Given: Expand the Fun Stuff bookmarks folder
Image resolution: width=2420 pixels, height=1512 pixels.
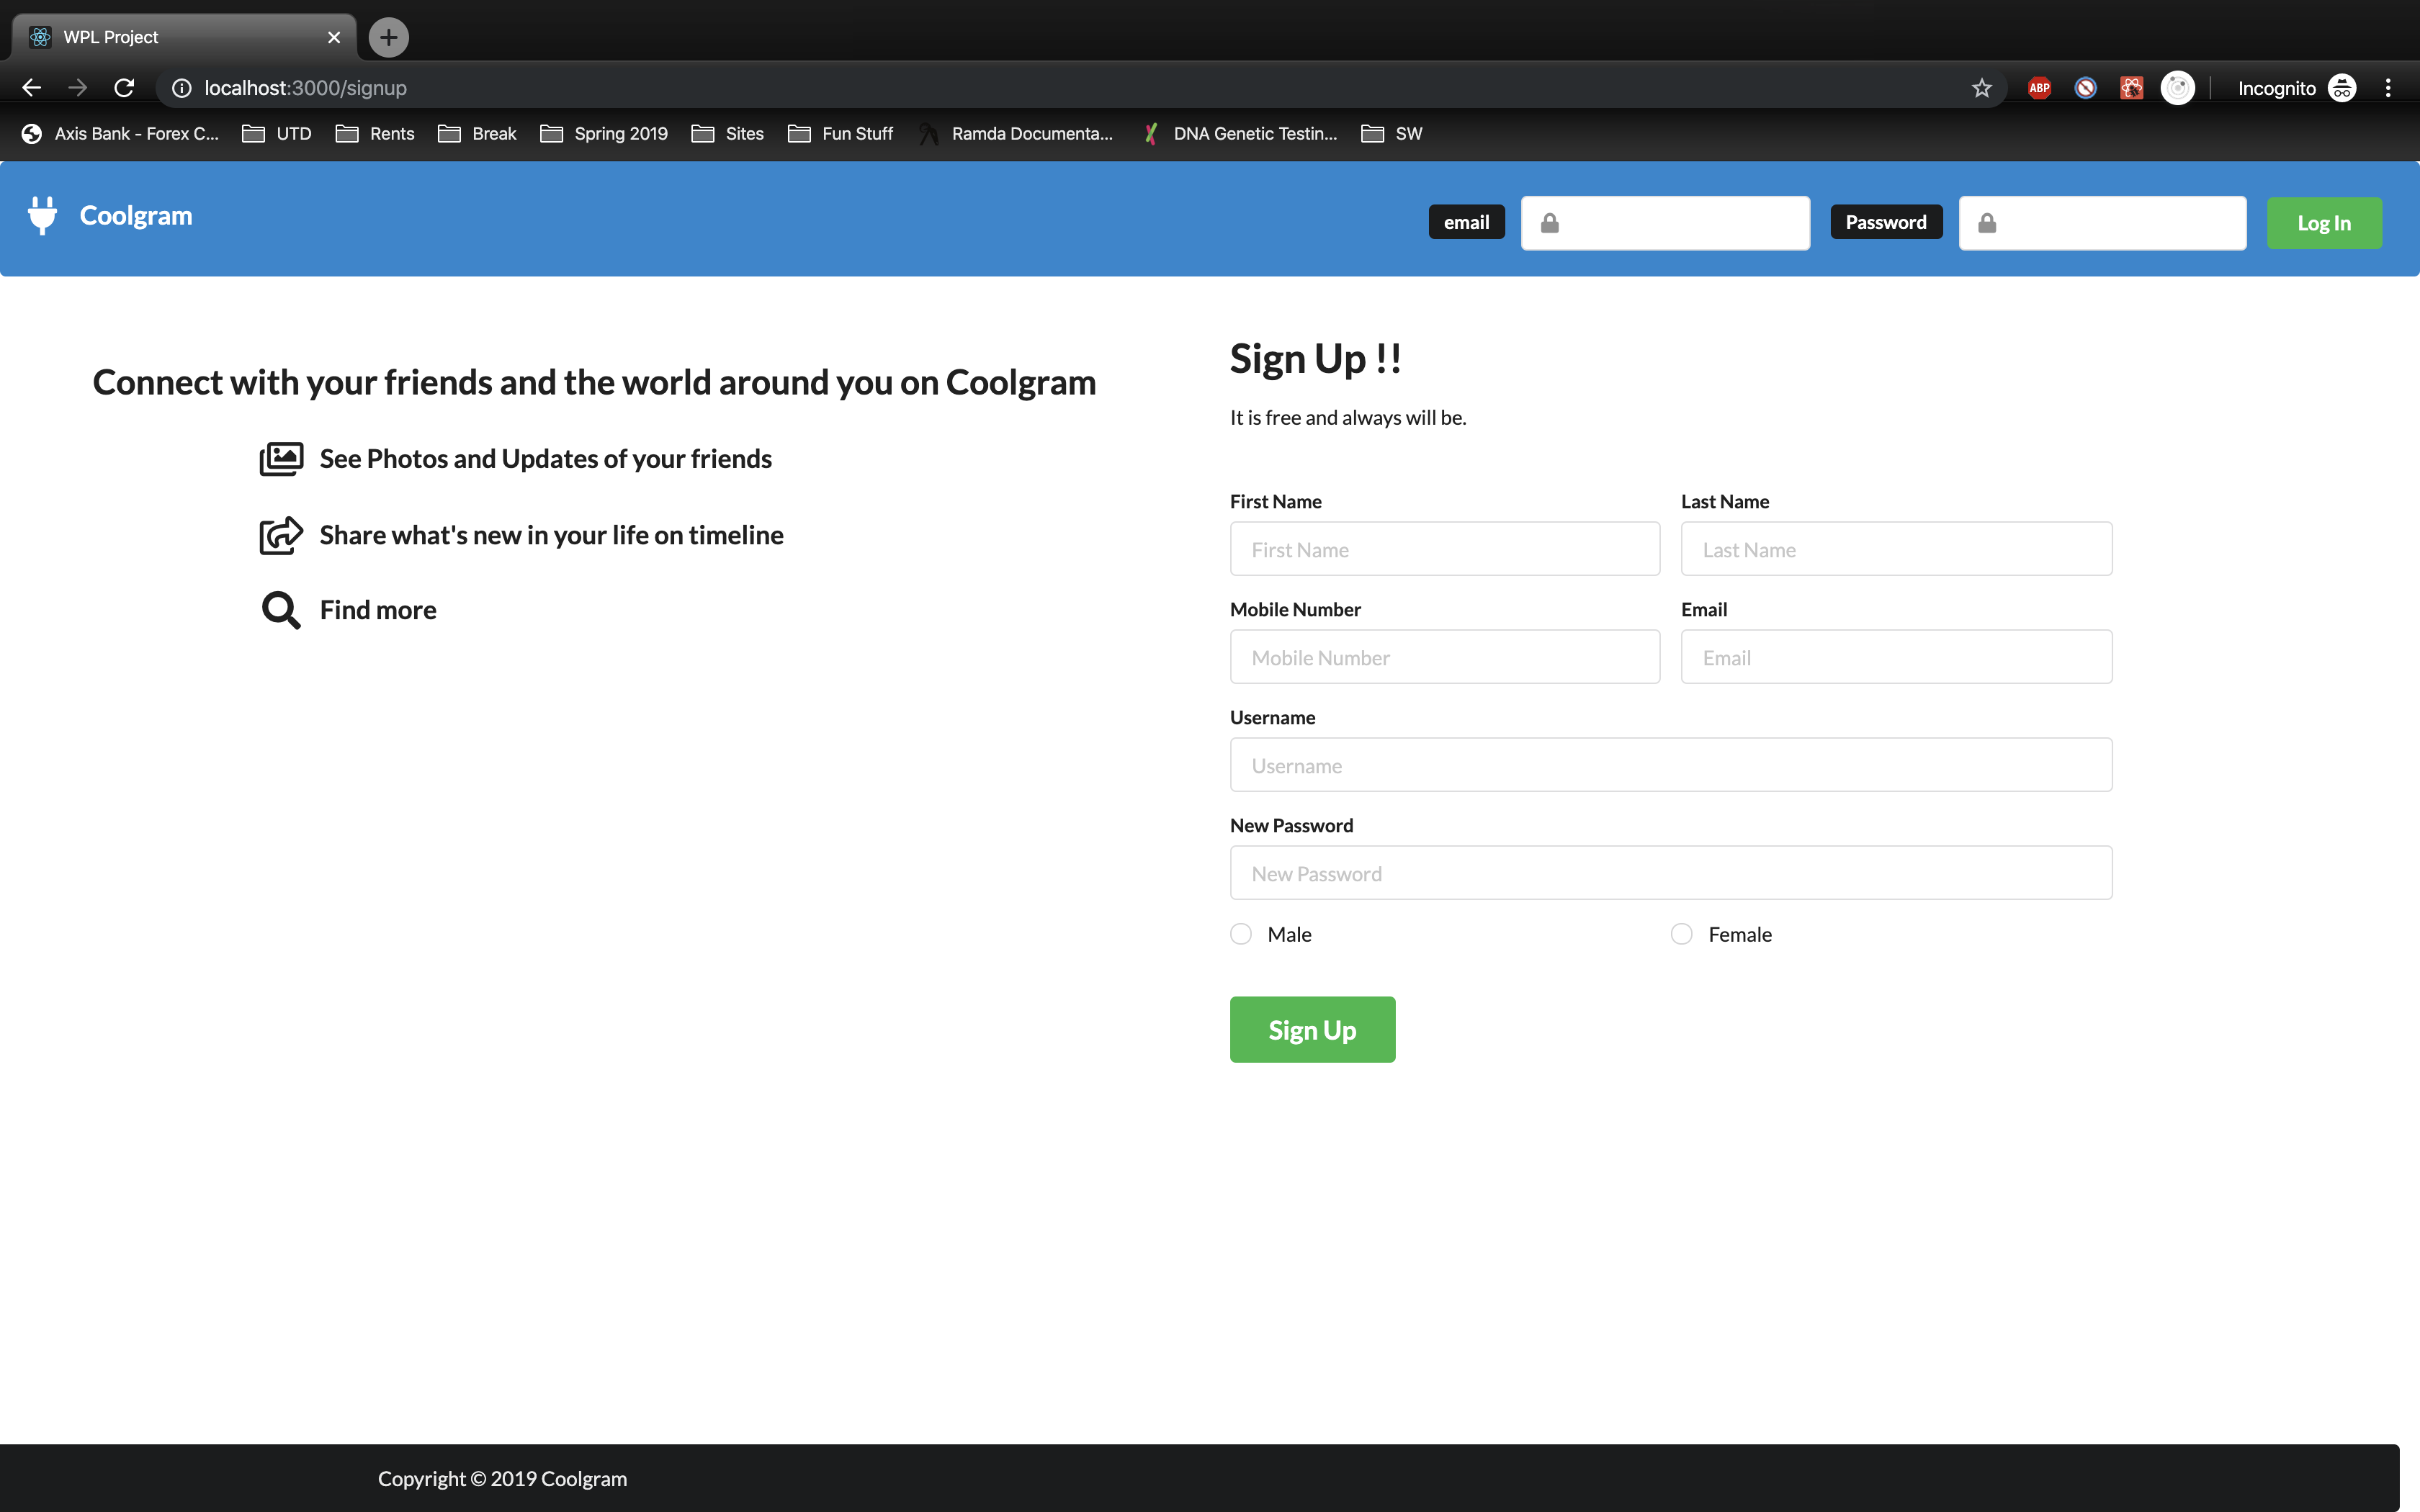Looking at the screenshot, I should coord(840,134).
